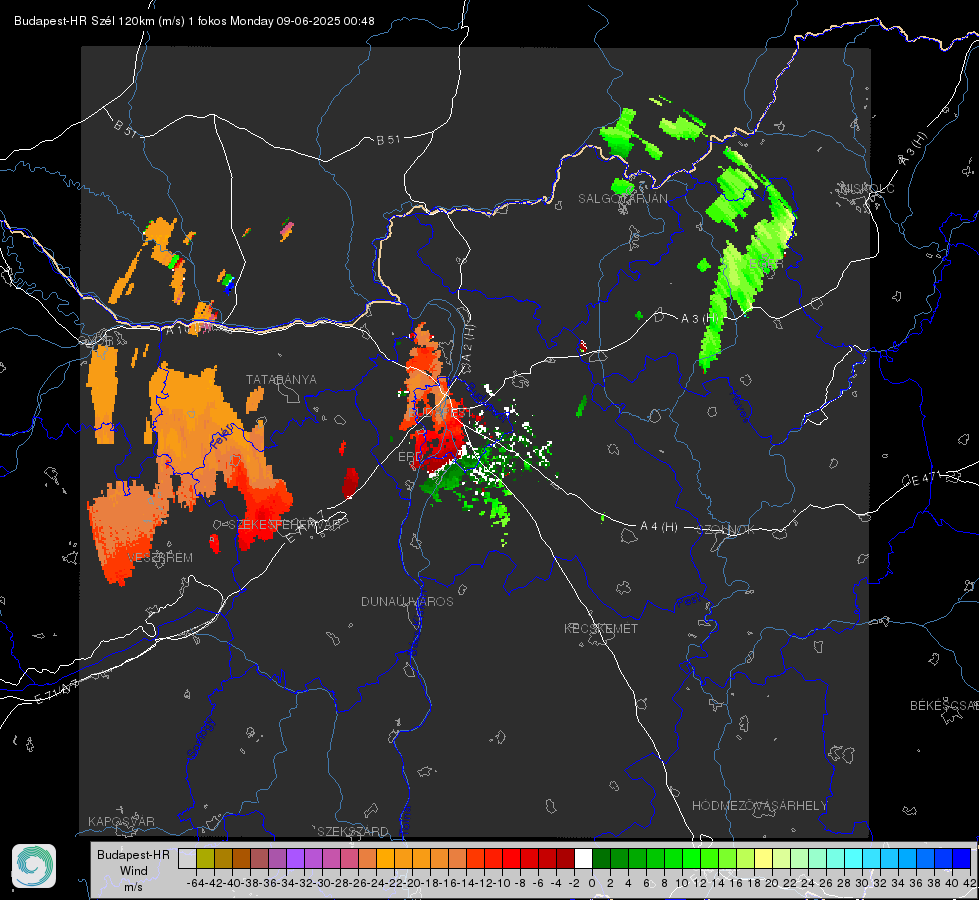Select the light grey first swatch of the legend
Viewport: 979px width, 900px height.
[187, 858]
